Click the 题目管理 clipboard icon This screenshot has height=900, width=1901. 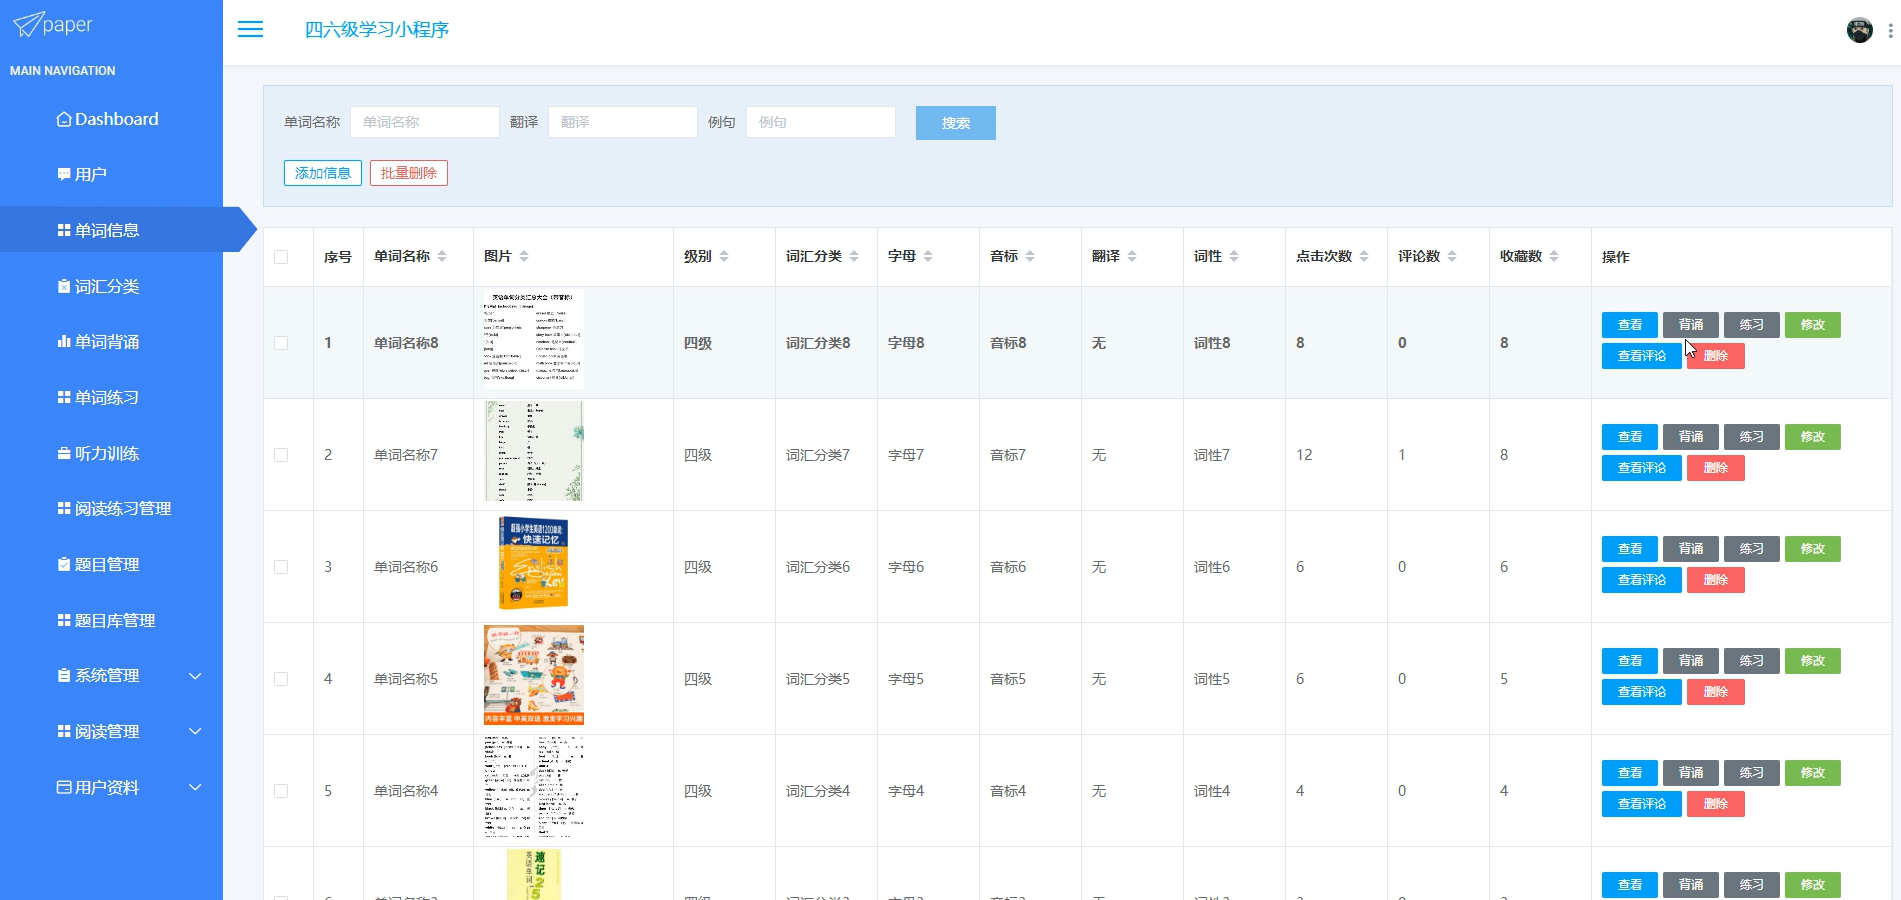click(64, 565)
